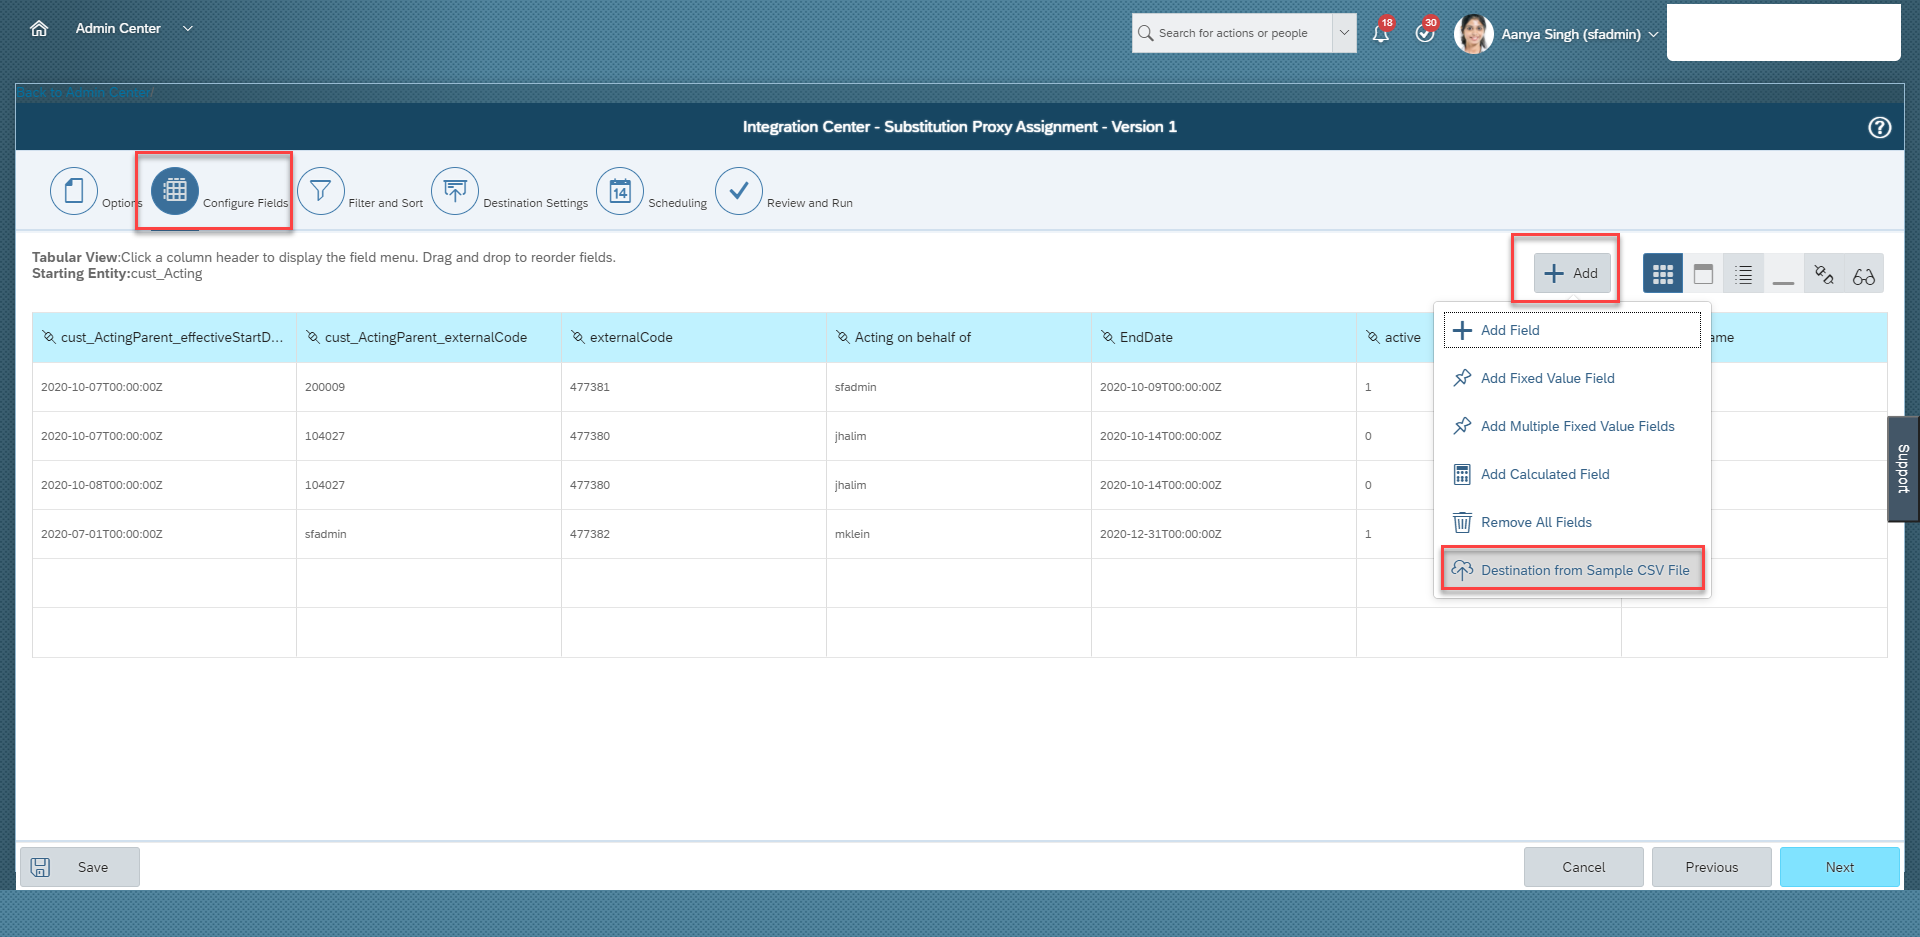Open the Scheduling calendar icon

[x=620, y=191]
